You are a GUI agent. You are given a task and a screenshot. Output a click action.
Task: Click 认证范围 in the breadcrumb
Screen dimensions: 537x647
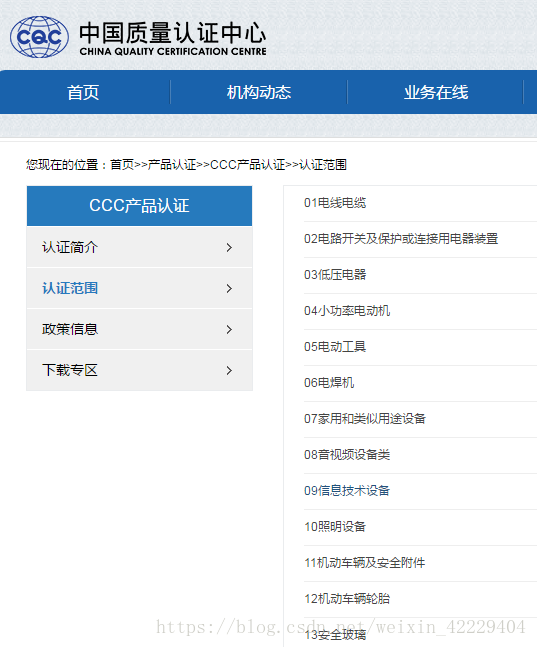tap(323, 165)
